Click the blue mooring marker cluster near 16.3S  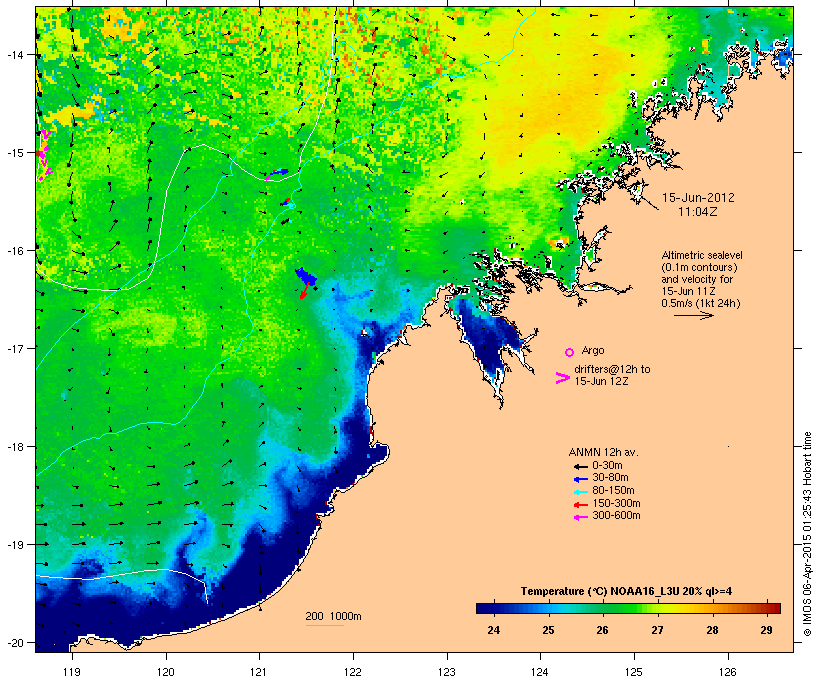[x=305, y=276]
